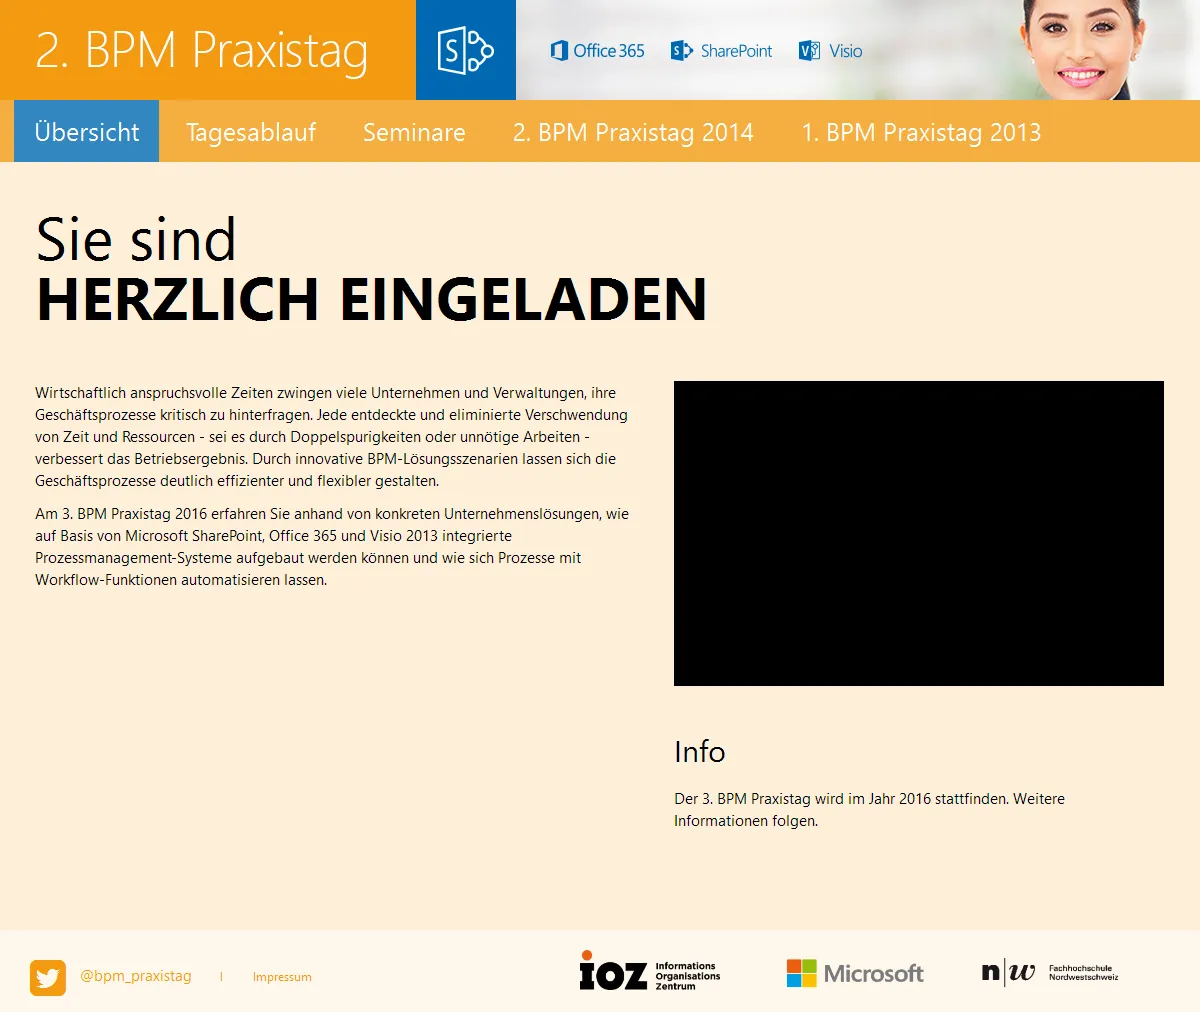Click the black video player area
The width and height of the screenshot is (1200, 1012).
point(919,533)
